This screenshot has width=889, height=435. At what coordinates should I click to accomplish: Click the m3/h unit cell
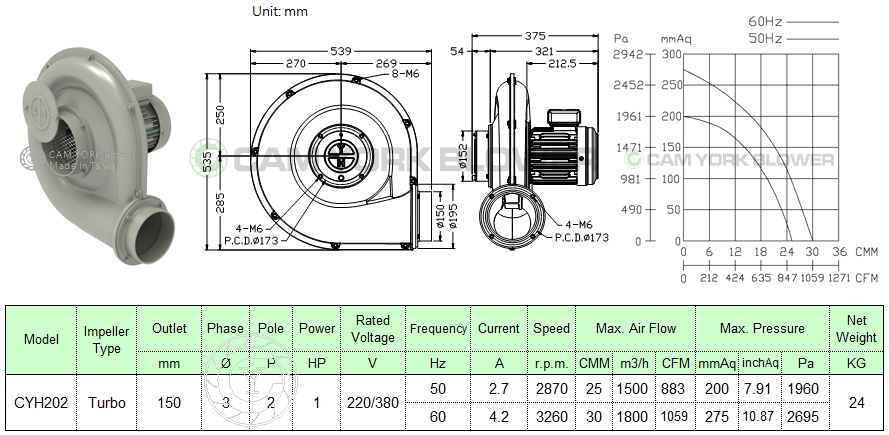pos(632,363)
